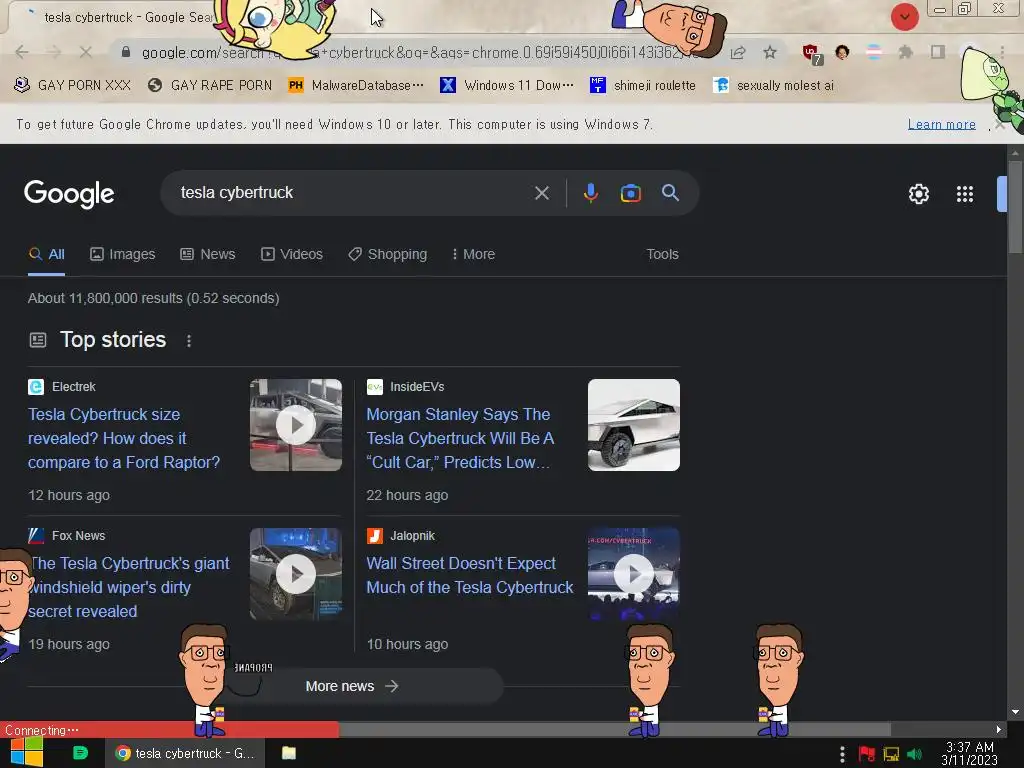Bookmark this page with the star icon
1024x768 pixels.
770,52
